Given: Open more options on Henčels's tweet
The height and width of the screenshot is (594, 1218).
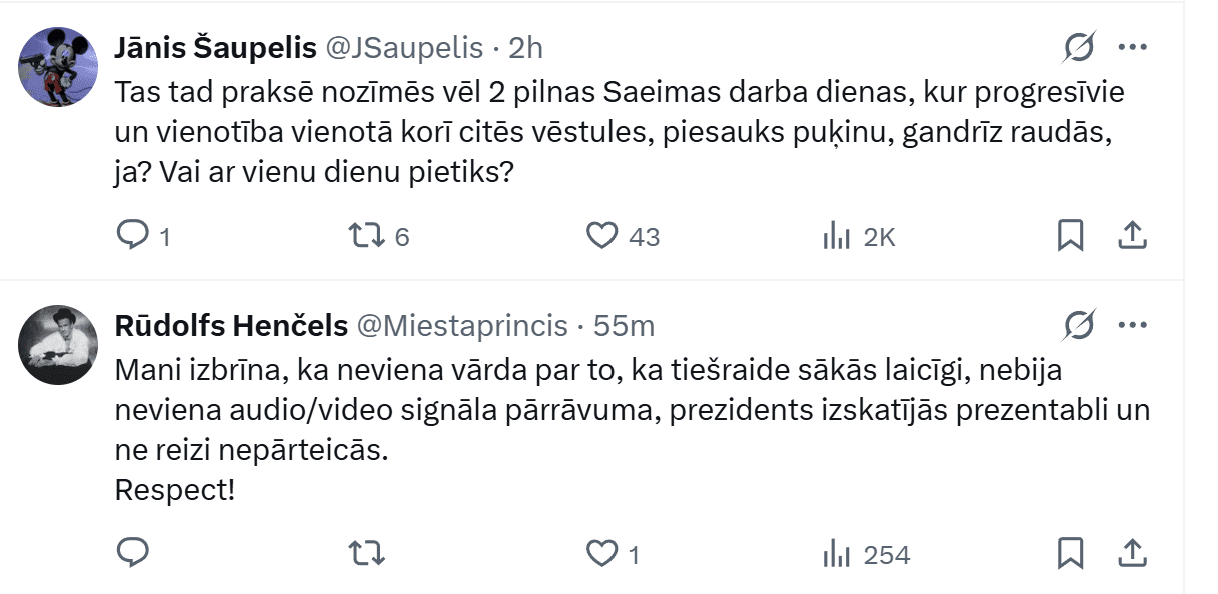Looking at the screenshot, I should (x=1132, y=325).
